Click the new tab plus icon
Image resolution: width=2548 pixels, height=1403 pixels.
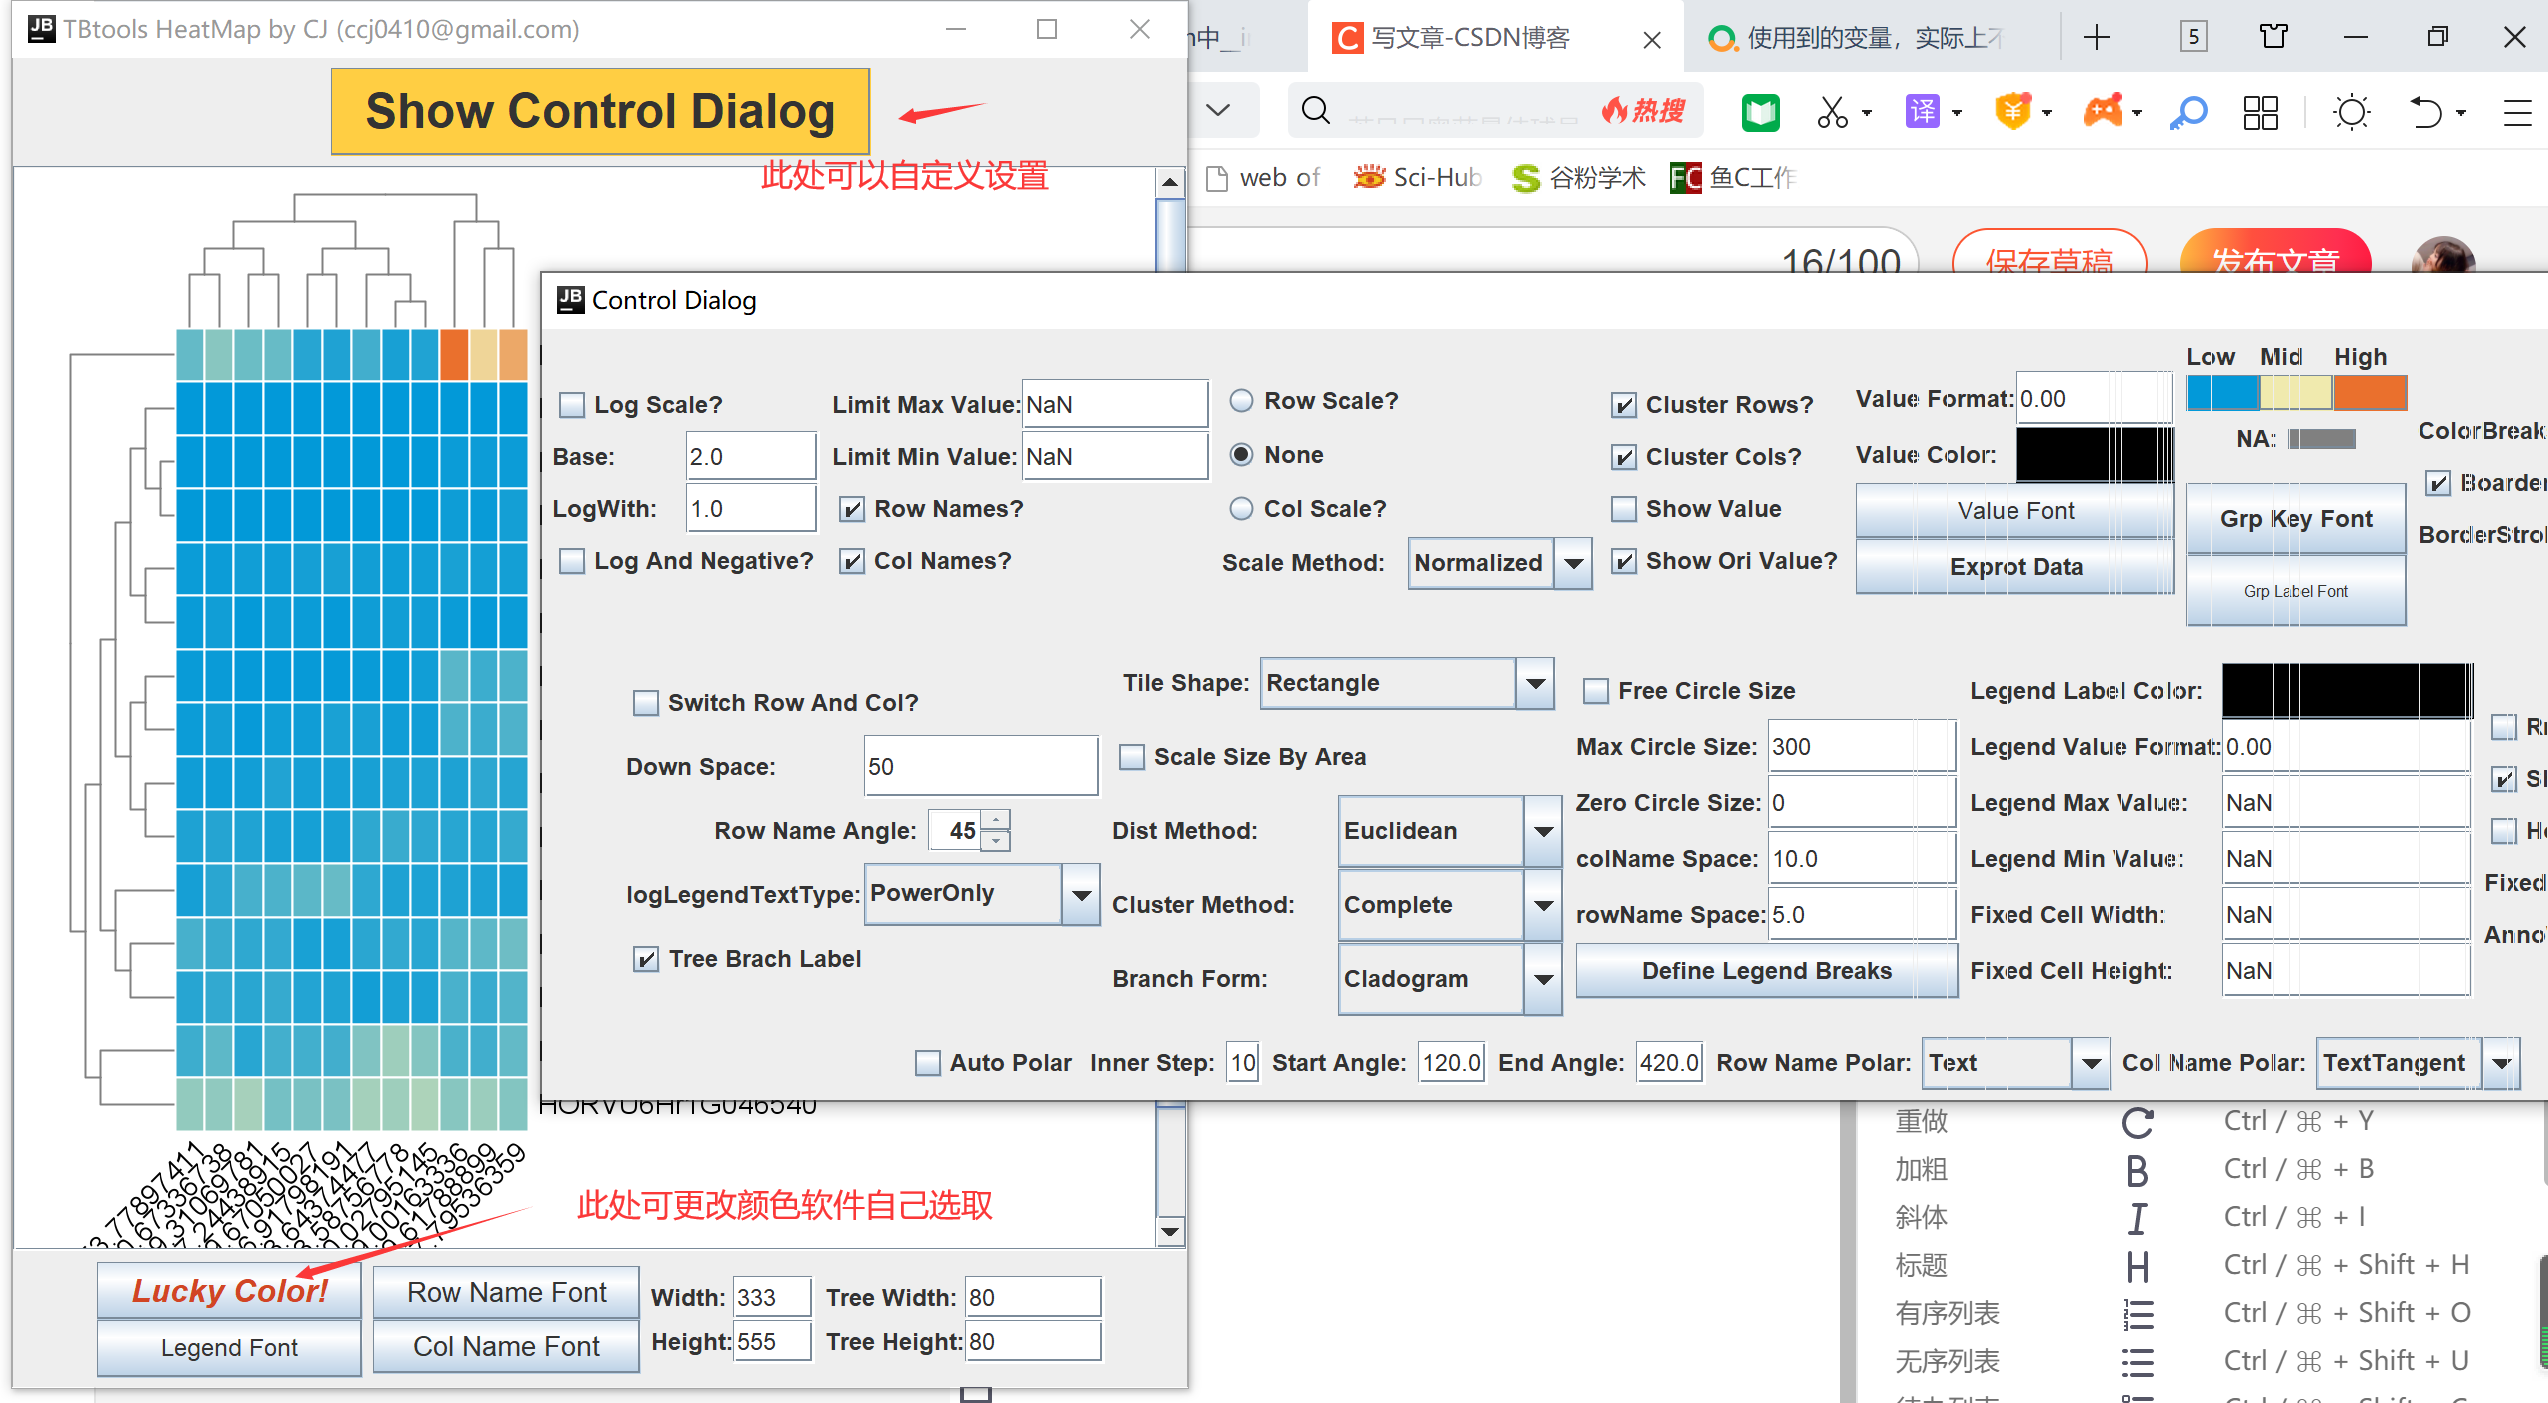[2097, 38]
